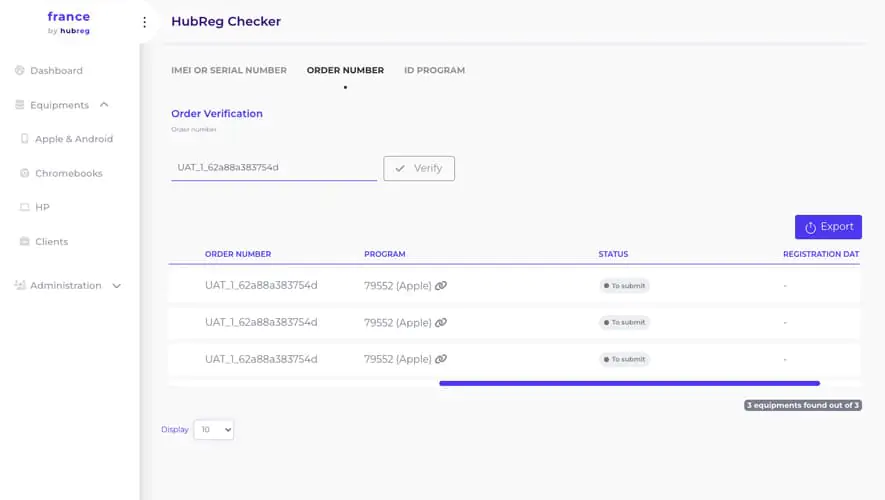Click the HP laptop icon
885x500 pixels.
point(24,207)
